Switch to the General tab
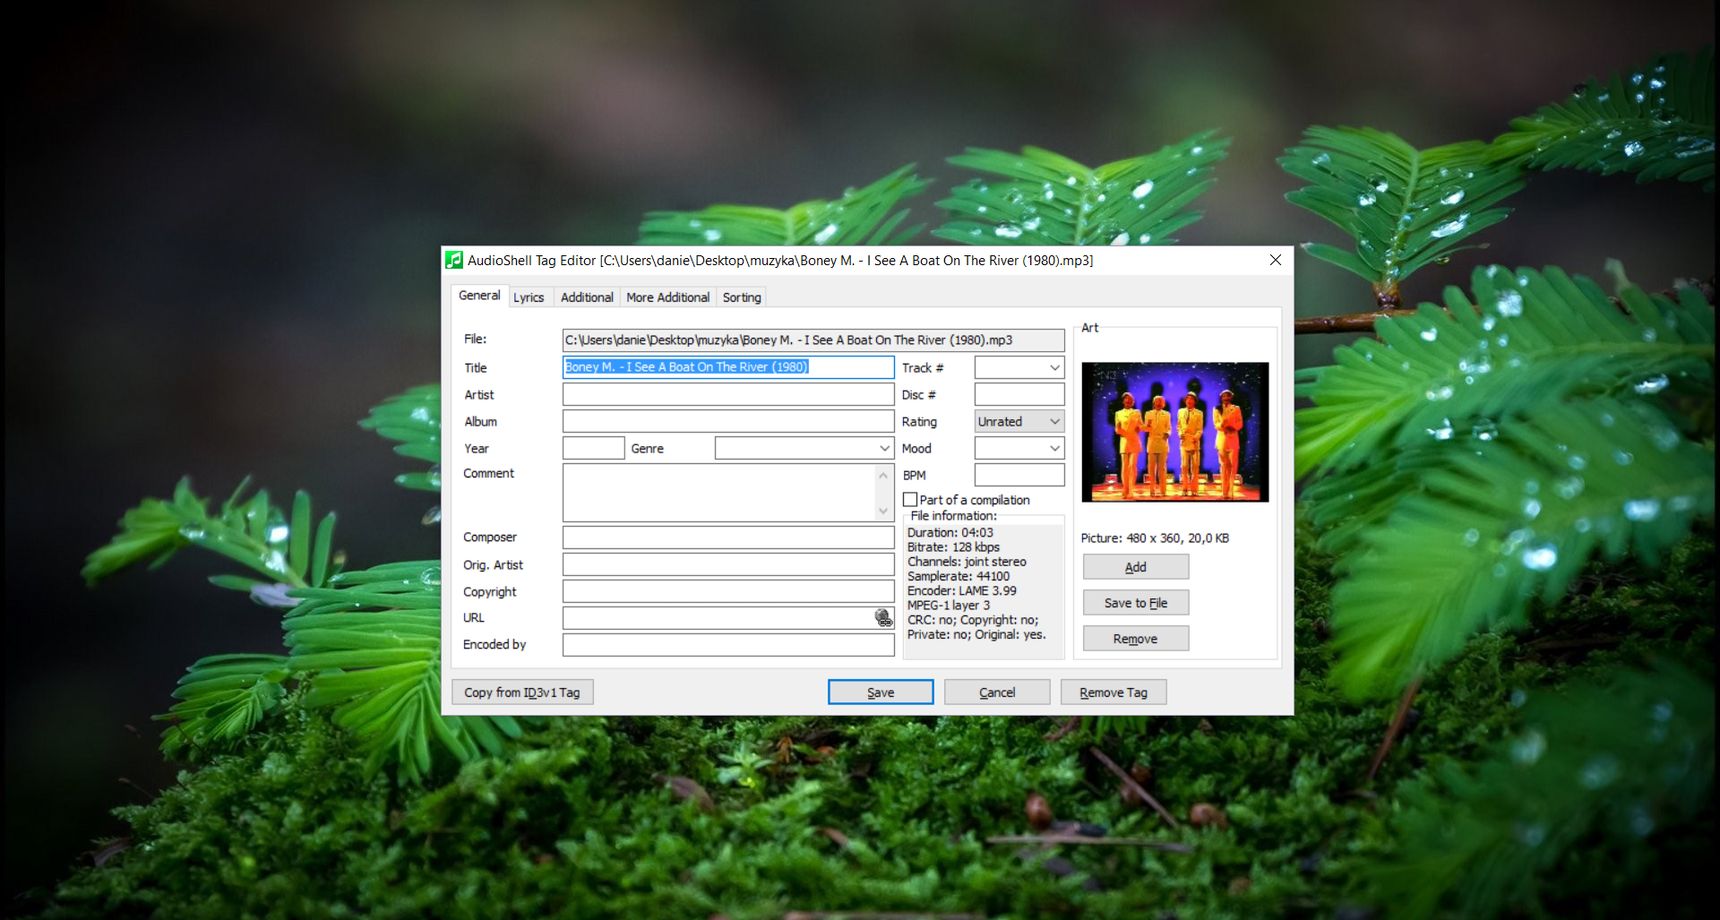Viewport: 1720px width, 920px height. tap(479, 296)
